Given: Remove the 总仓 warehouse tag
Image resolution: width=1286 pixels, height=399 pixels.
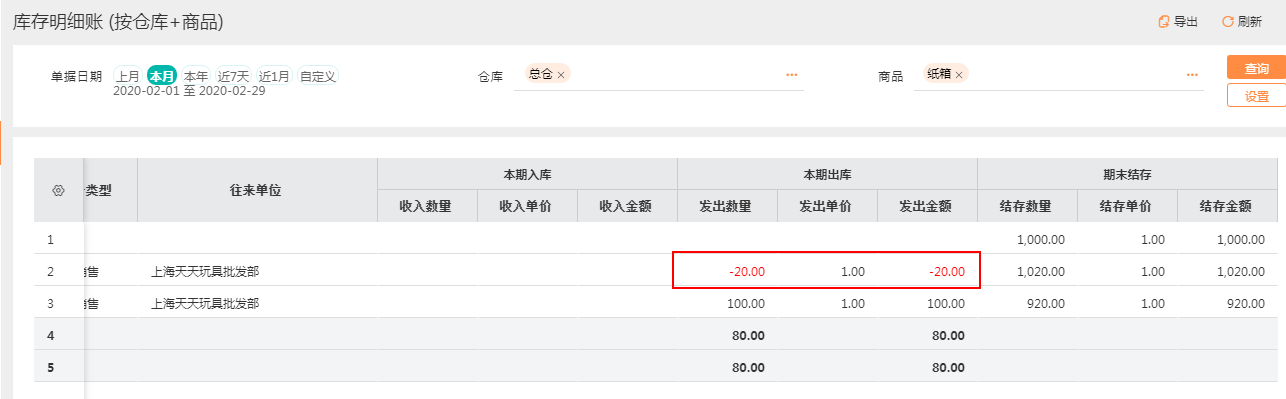Looking at the screenshot, I should (561, 74).
